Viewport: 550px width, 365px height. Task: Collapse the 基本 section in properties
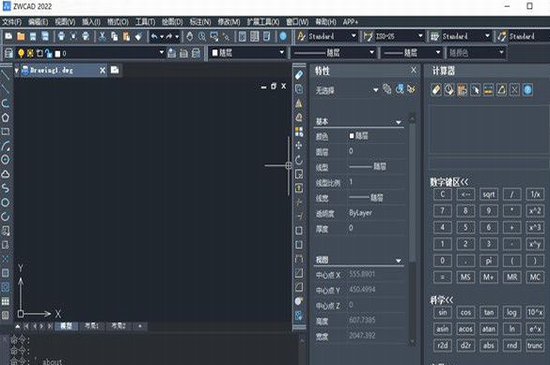tap(398, 122)
